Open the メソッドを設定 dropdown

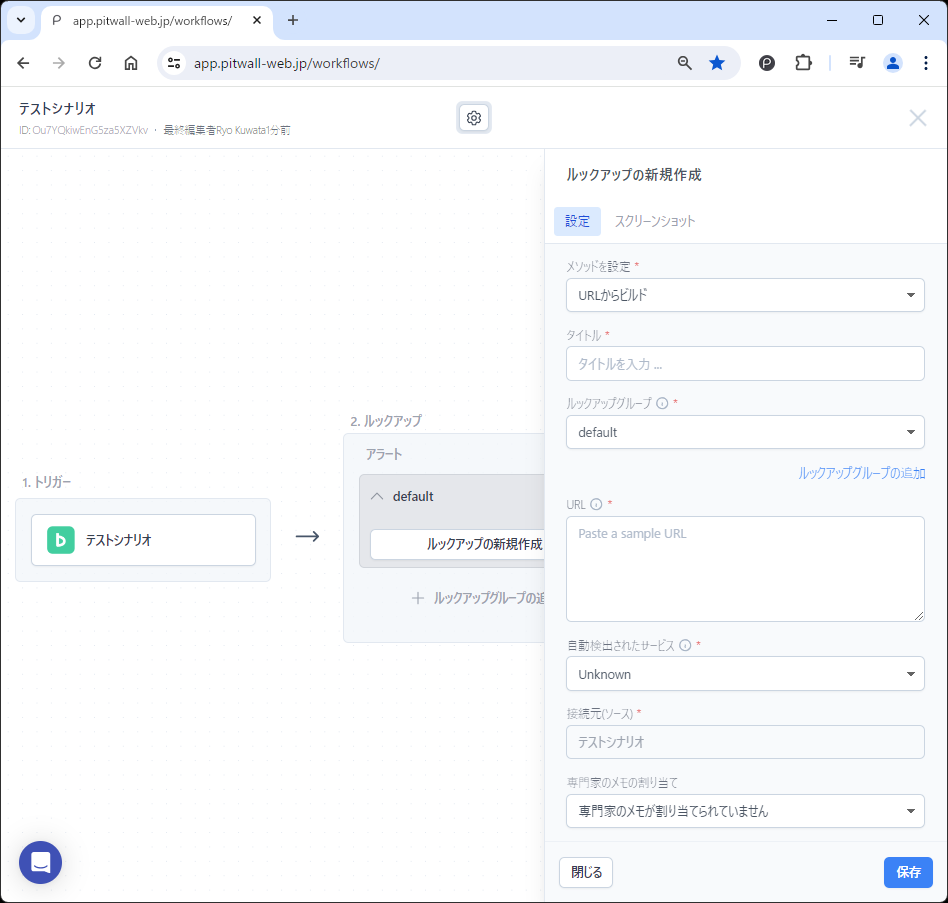click(744, 295)
